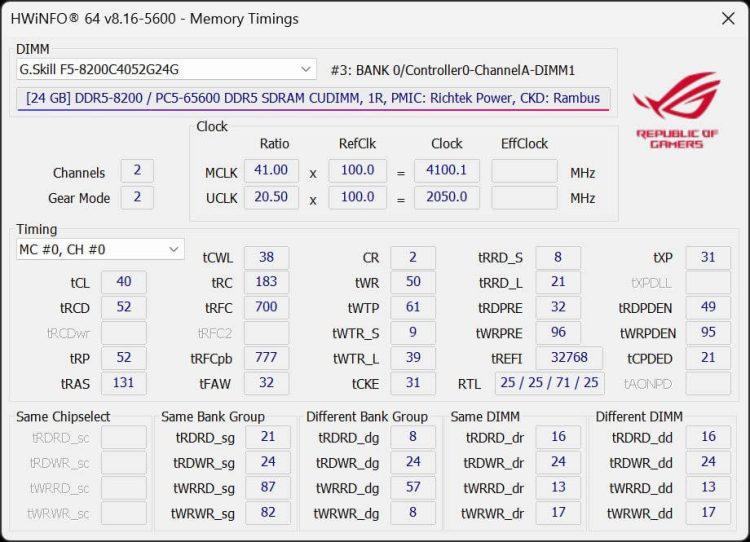Select the Gear Mode value box
Screen dimensions: 750x542
(137, 198)
